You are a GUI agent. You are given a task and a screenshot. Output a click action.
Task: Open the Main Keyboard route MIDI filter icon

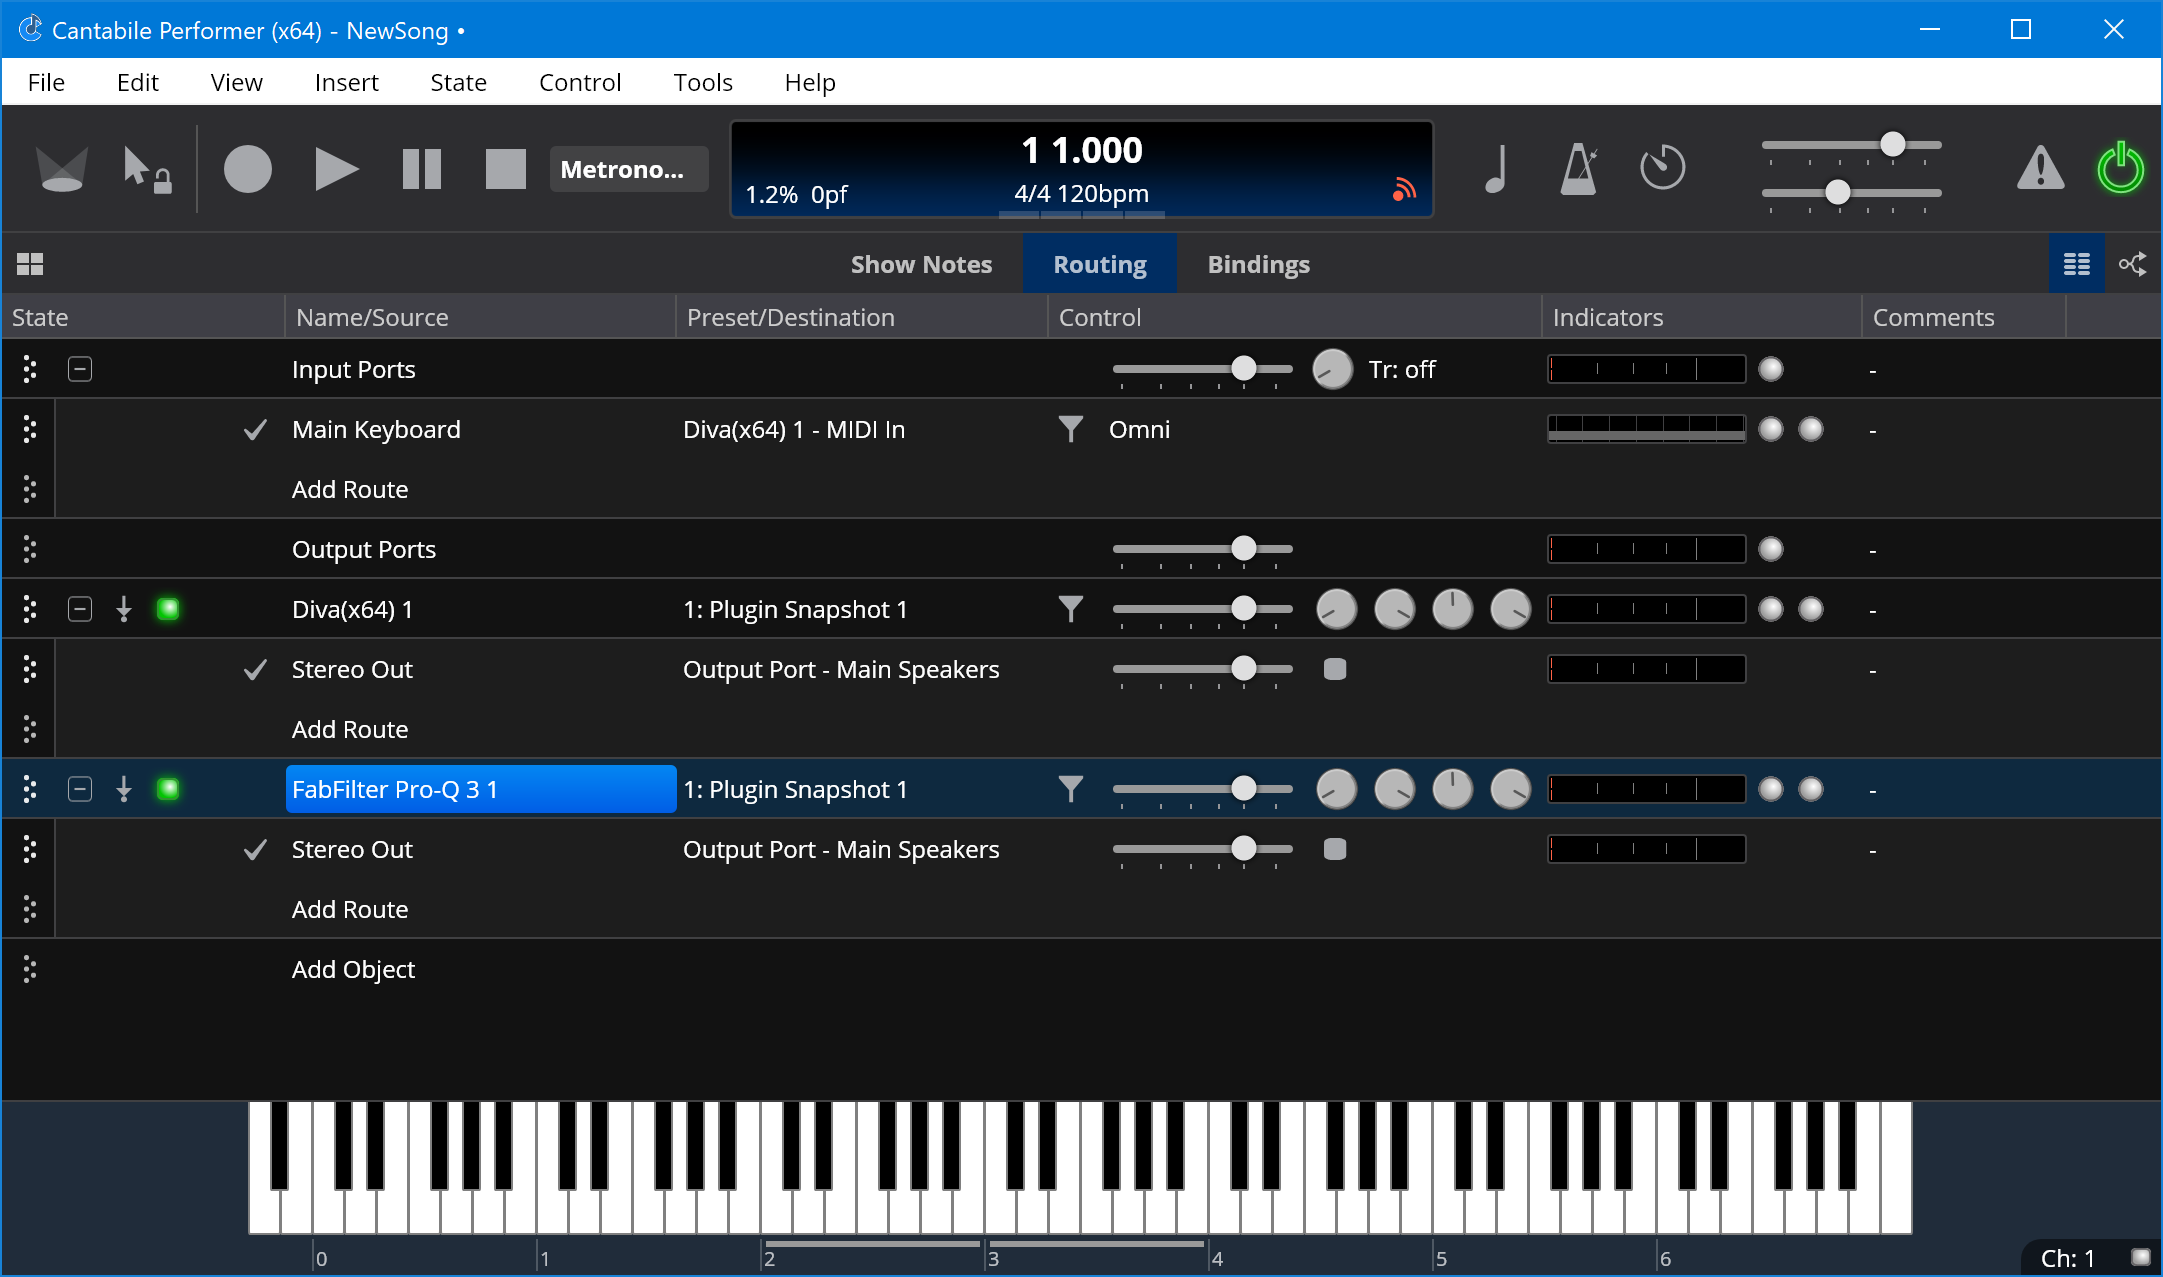1070,429
